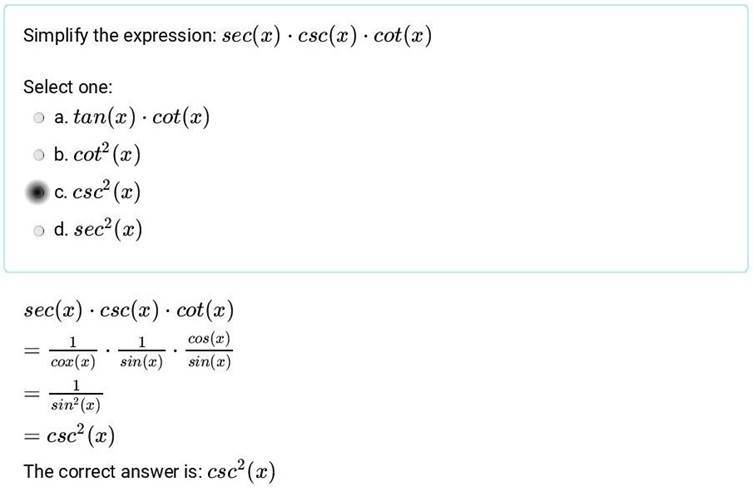The width and height of the screenshot is (753, 492).
Task: Click the csc²(x) text in option c
Action: tap(107, 192)
